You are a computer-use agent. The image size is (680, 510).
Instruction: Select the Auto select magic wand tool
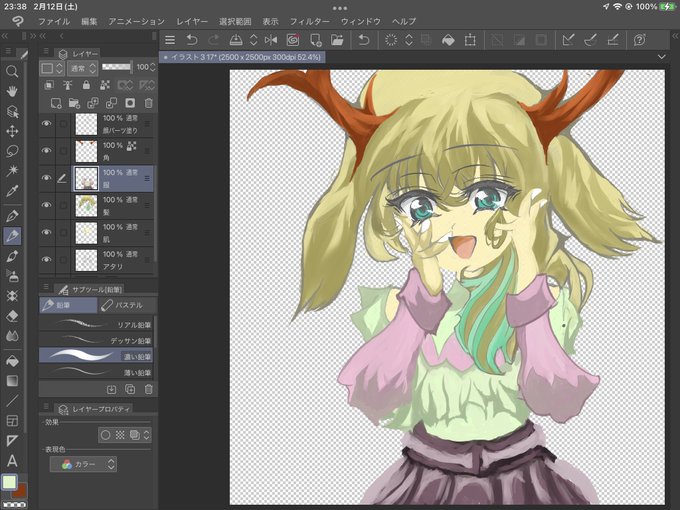click(x=12, y=170)
